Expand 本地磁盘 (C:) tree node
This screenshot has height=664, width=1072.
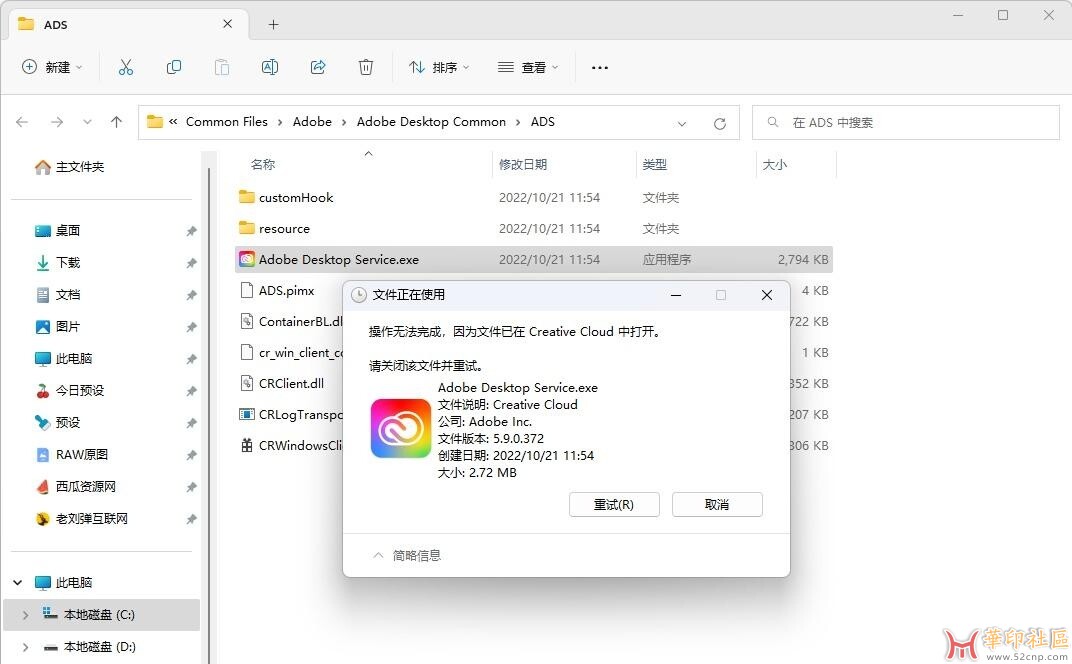(25, 615)
